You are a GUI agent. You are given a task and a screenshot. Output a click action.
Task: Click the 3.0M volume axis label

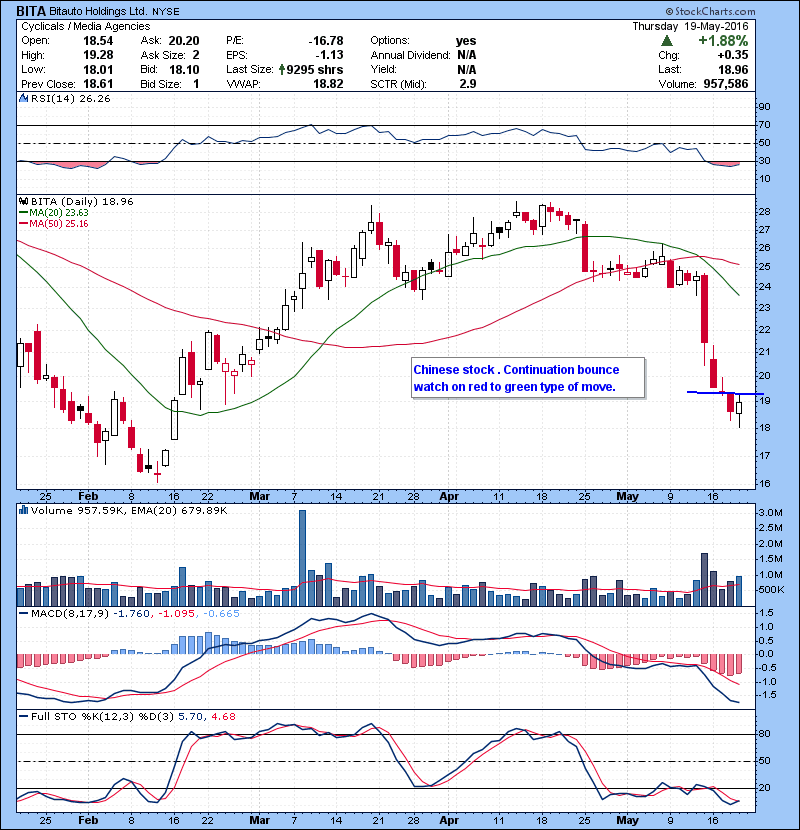[x=770, y=512]
